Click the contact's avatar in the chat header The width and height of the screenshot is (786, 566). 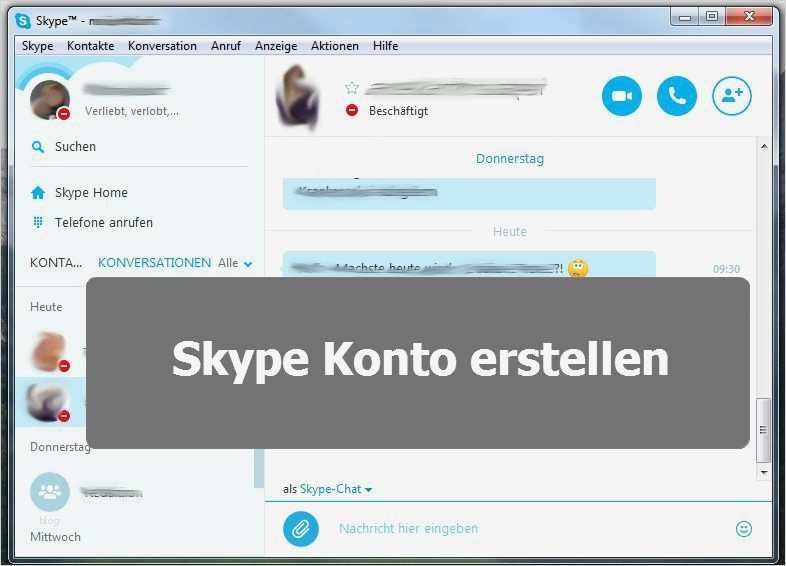point(298,97)
